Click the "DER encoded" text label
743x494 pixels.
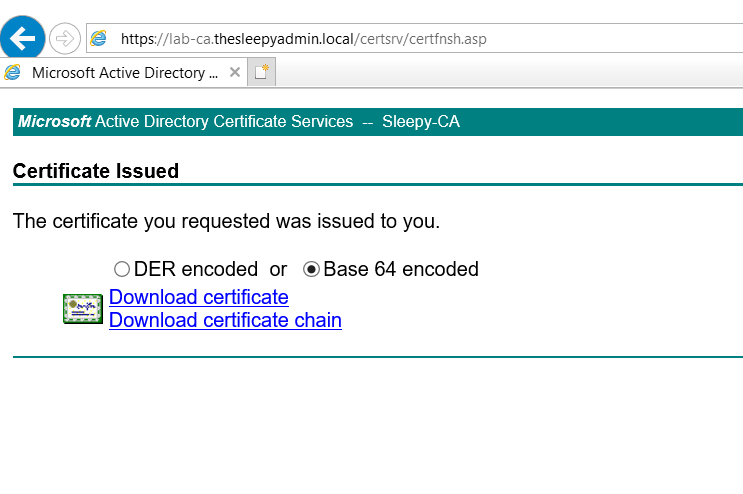196,269
